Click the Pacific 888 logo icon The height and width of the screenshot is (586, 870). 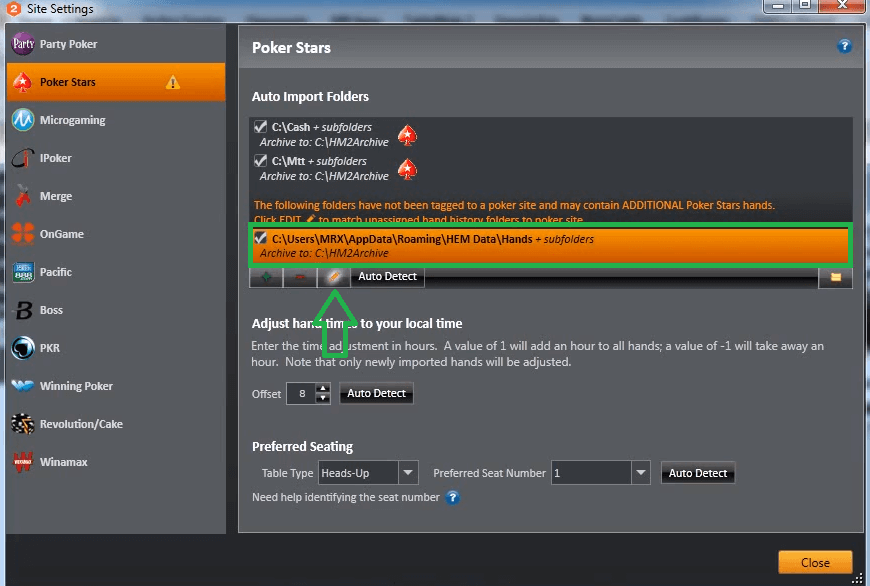click(23, 272)
